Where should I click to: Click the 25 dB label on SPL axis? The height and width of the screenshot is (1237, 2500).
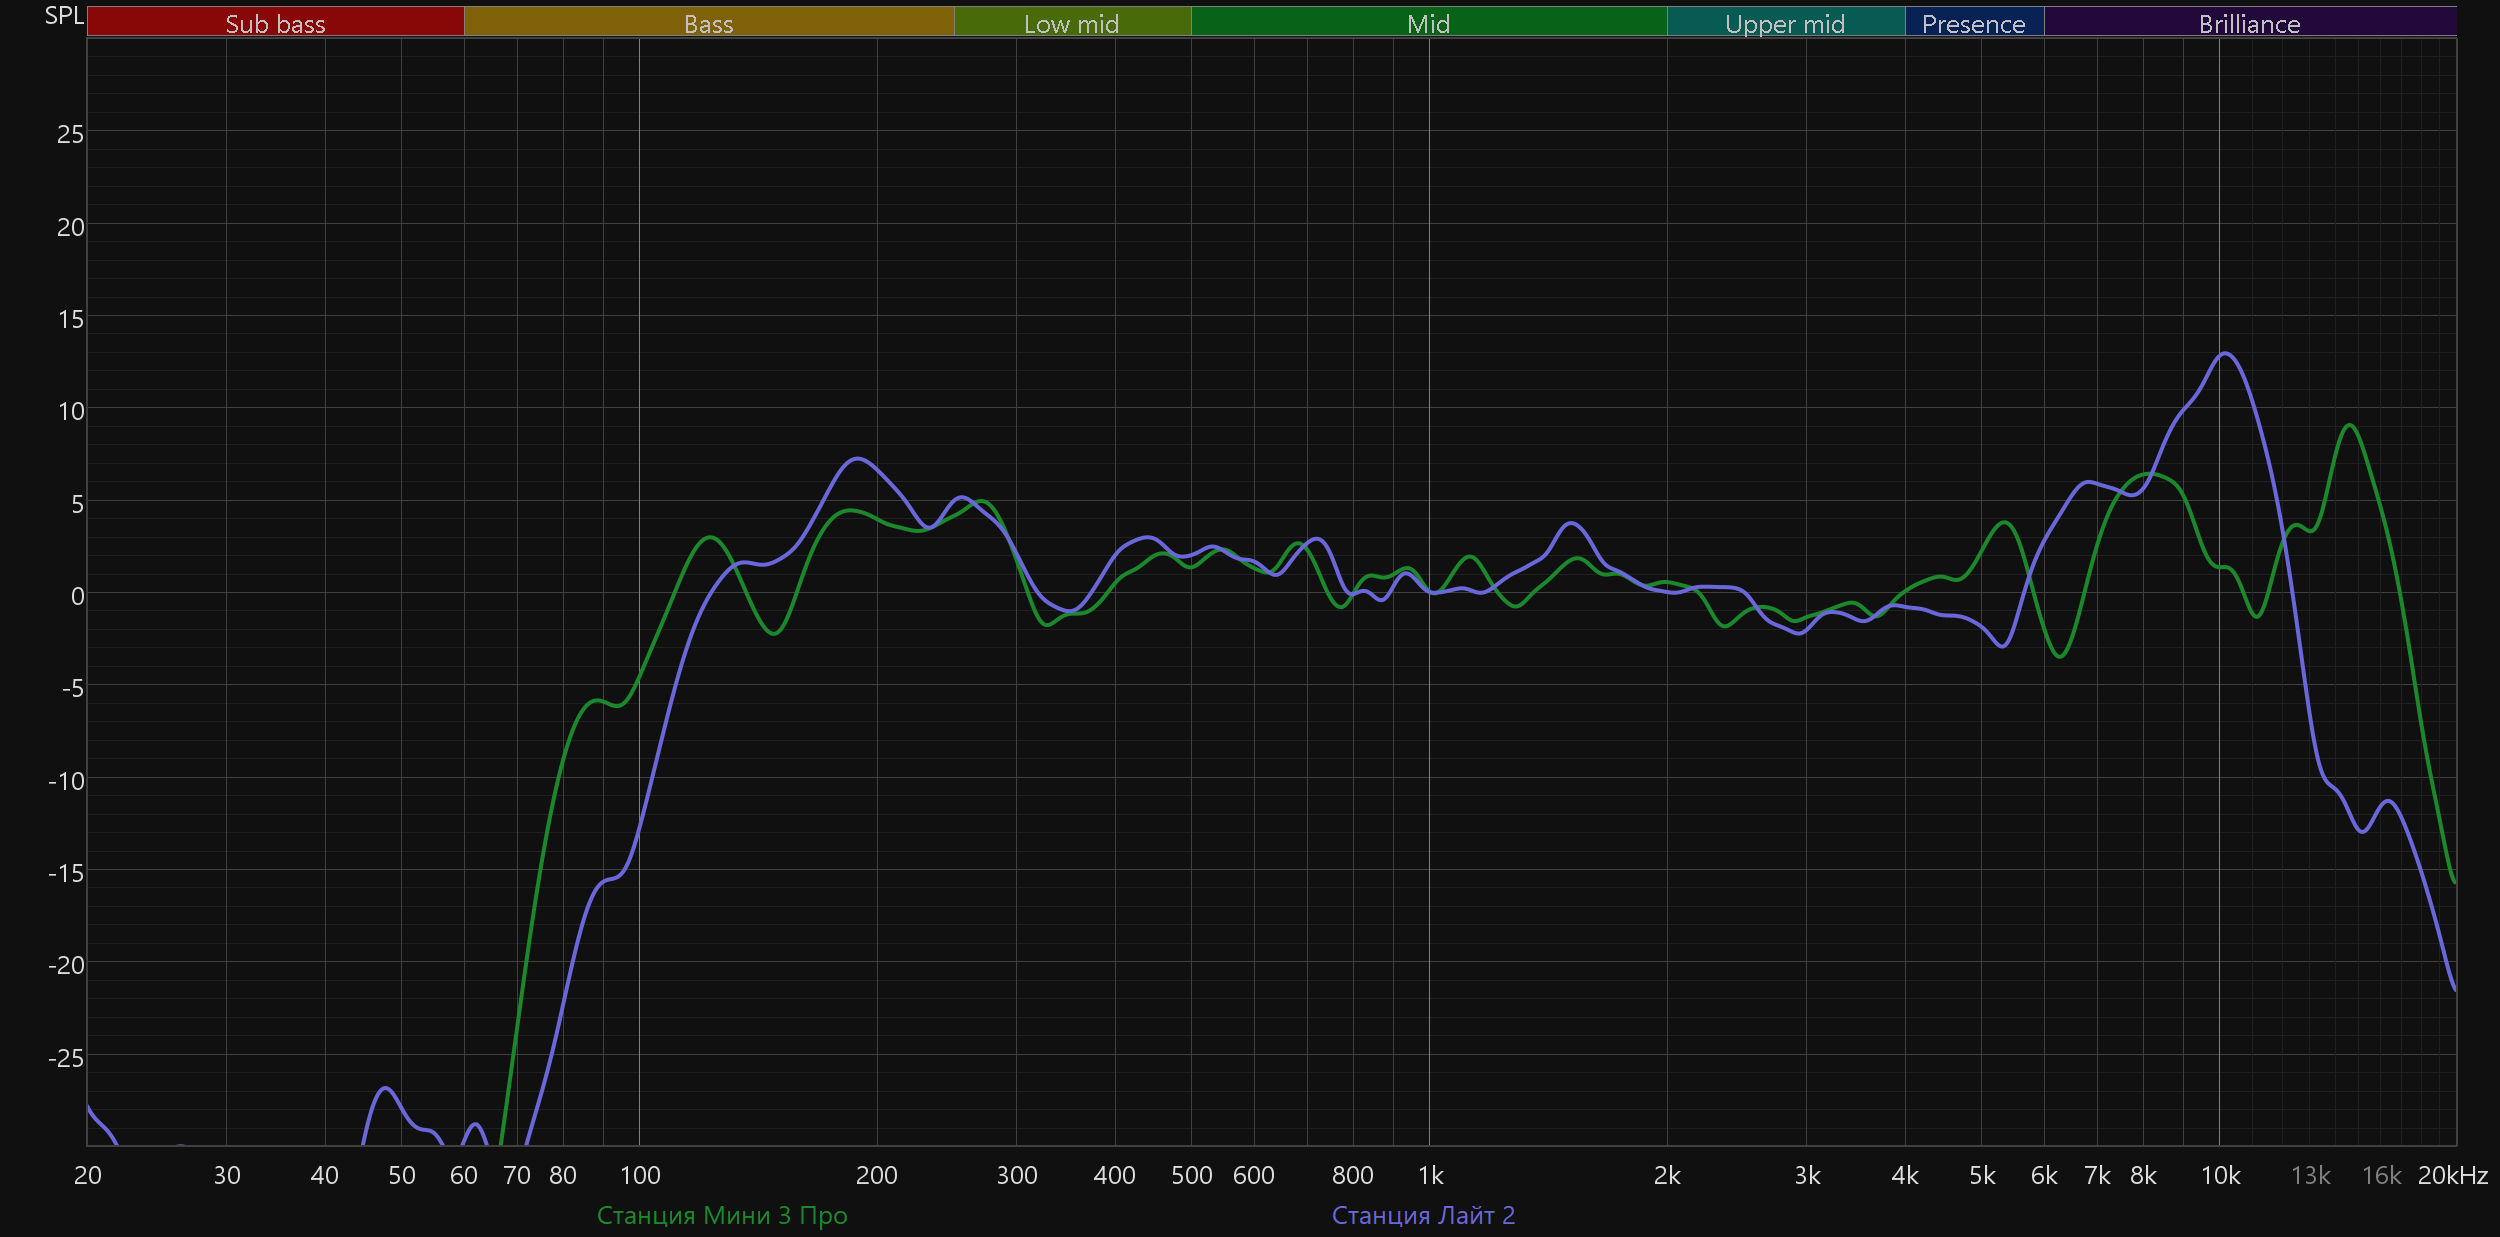70,134
